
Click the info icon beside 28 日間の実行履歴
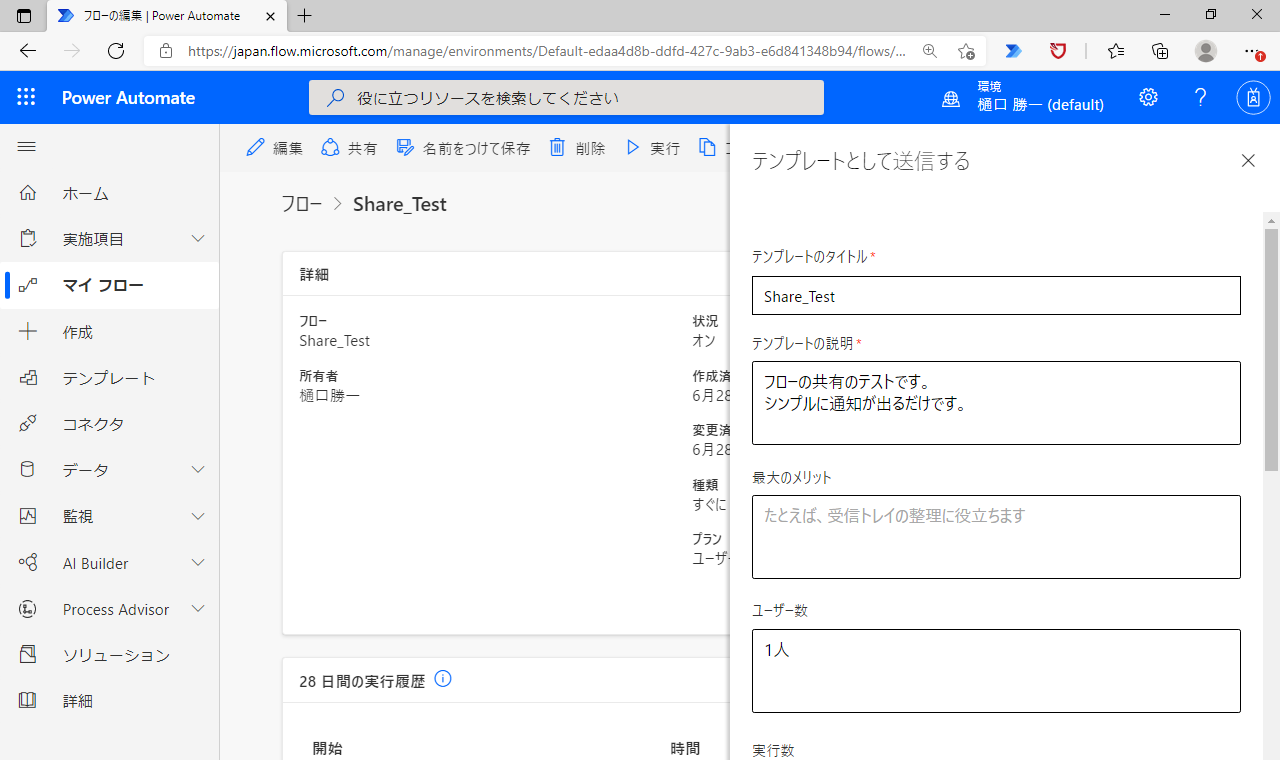(x=444, y=679)
